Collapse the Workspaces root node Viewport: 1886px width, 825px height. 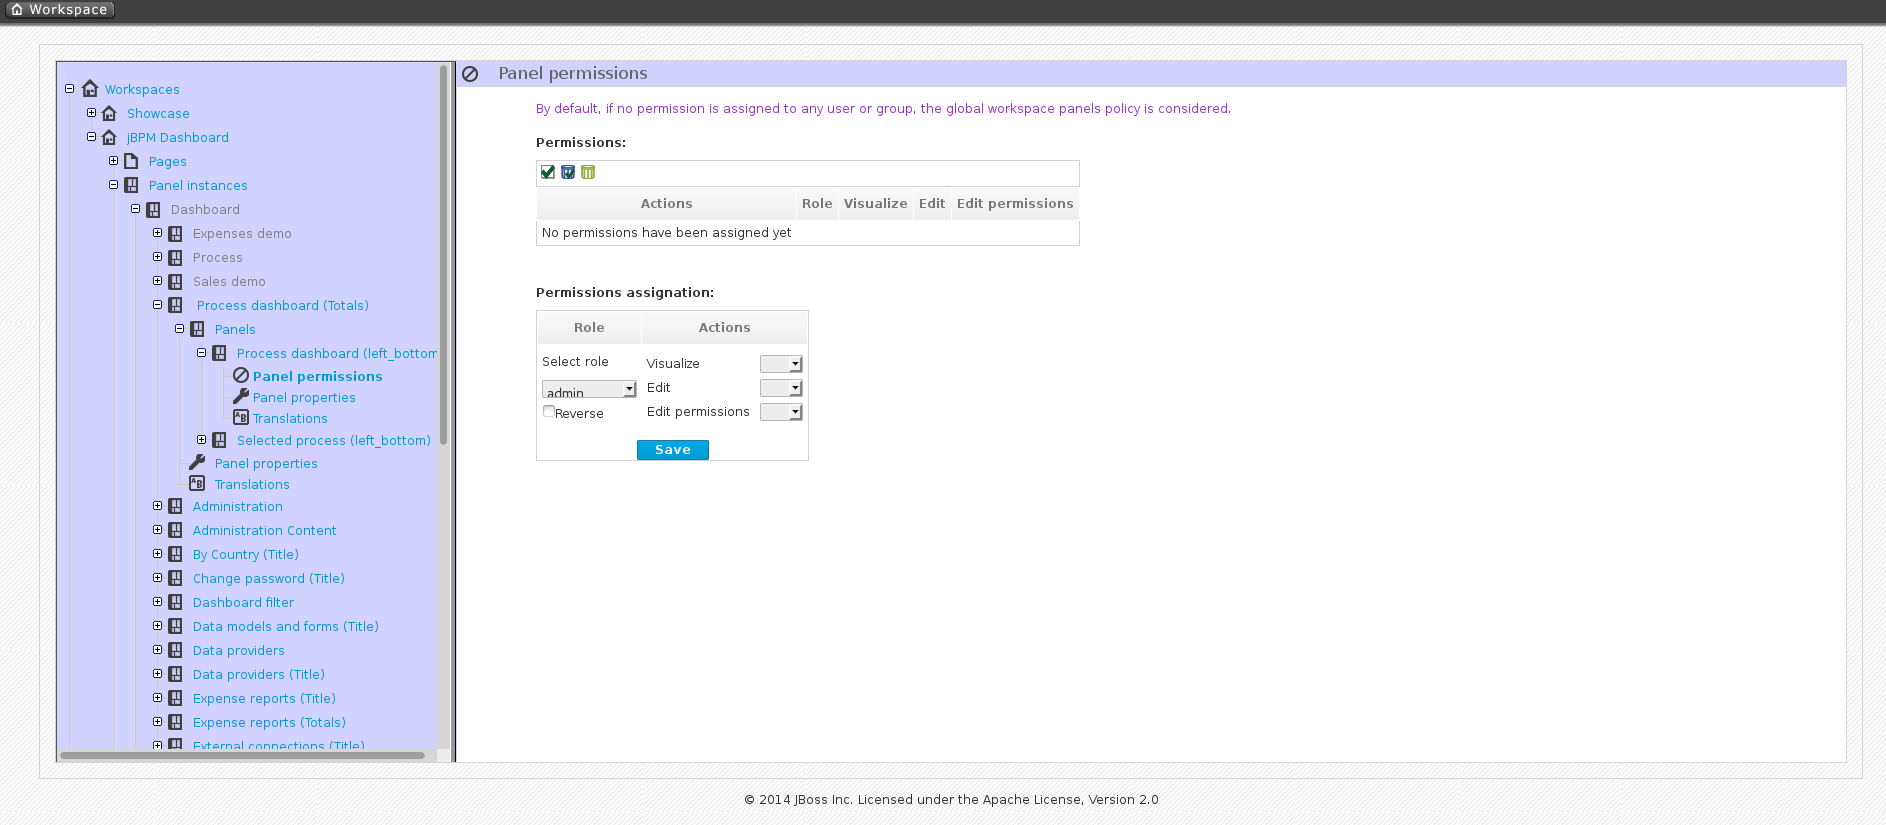tap(70, 89)
